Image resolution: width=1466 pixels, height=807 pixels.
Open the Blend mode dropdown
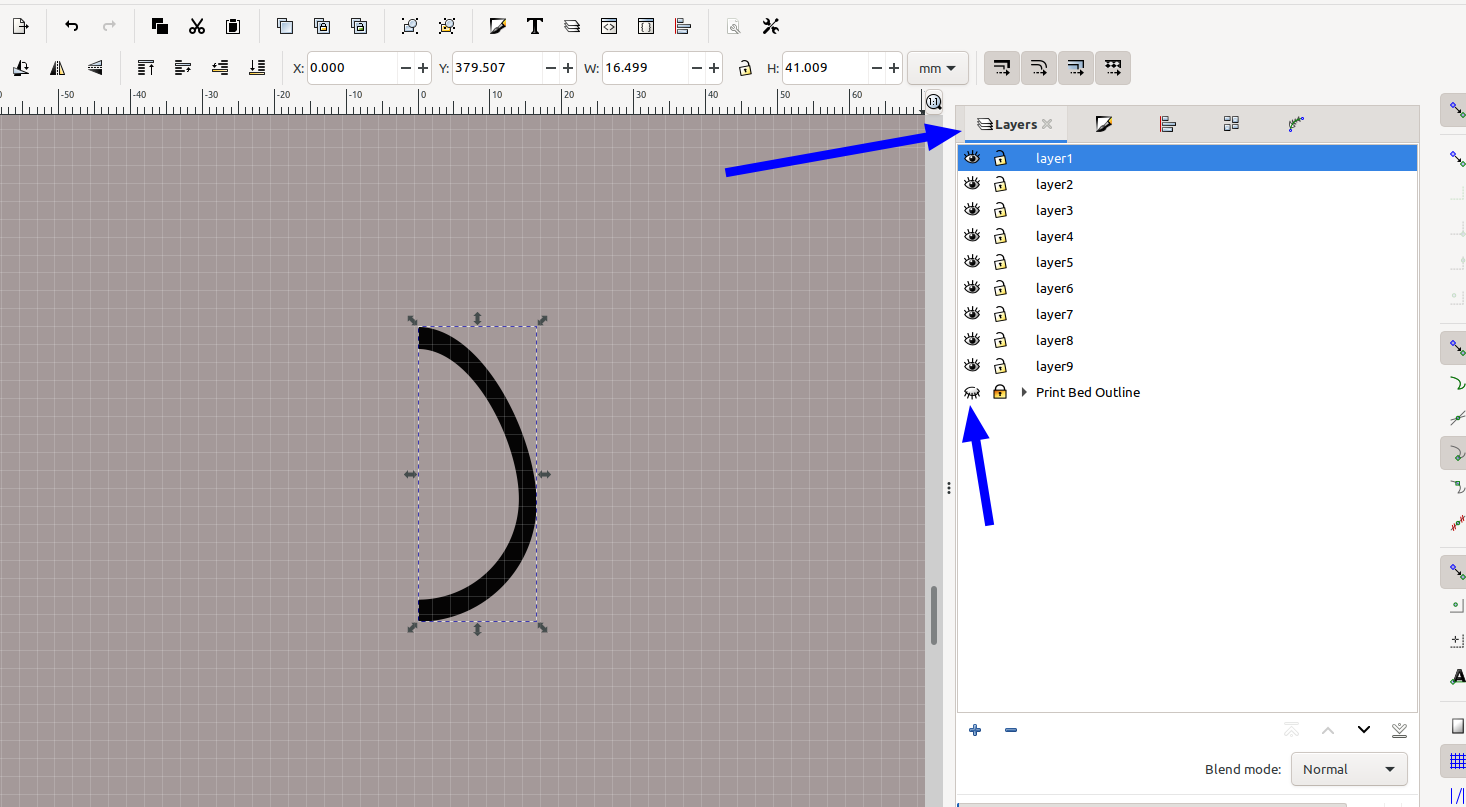[1349, 769]
